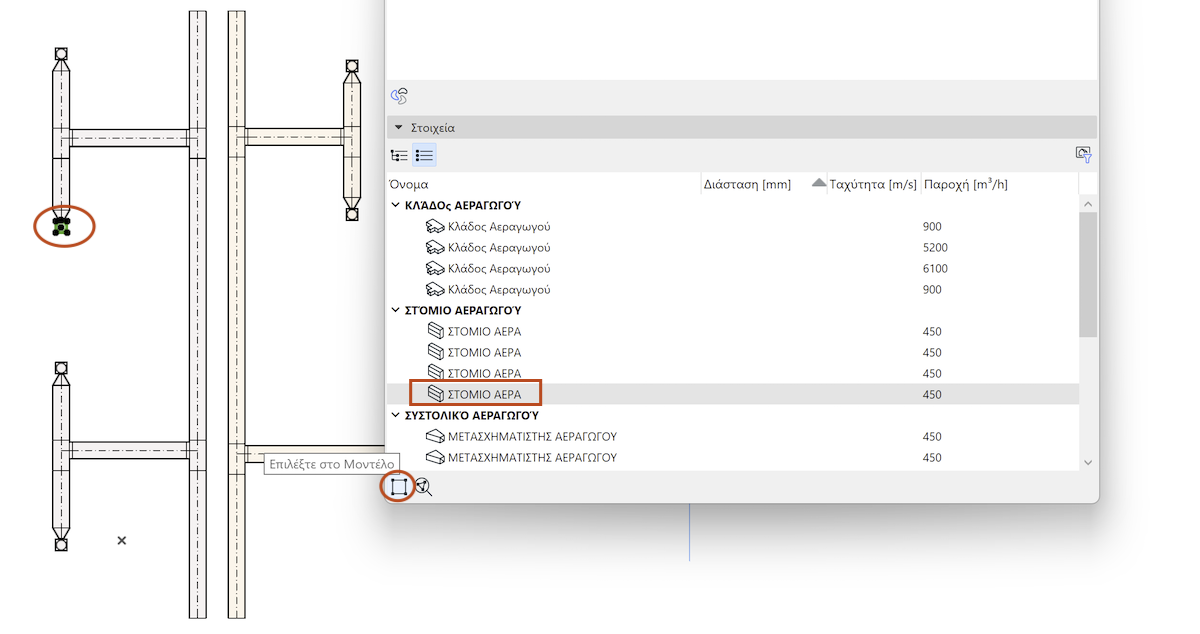
Task: Select Κλάδος Αεραγωγού name with flow 6100
Action: pyautogui.click(x=499, y=269)
